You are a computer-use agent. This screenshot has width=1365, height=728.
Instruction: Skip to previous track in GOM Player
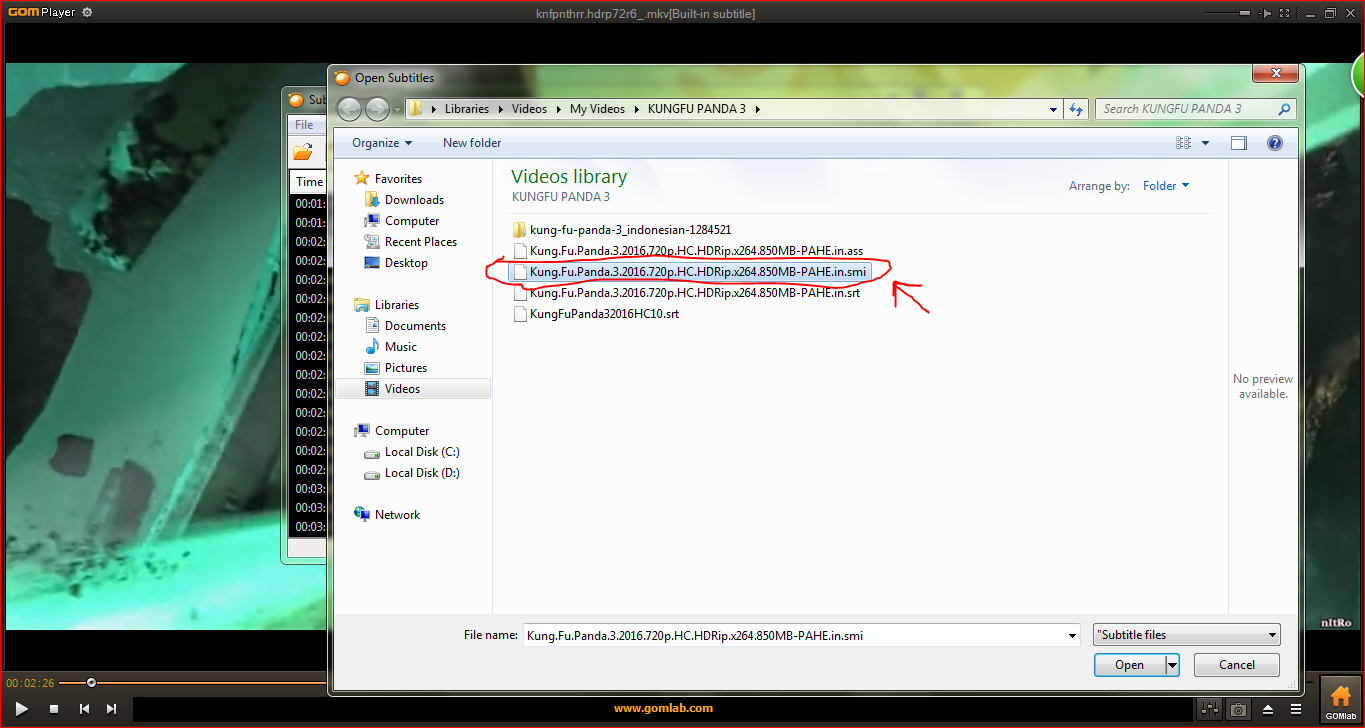(x=84, y=709)
